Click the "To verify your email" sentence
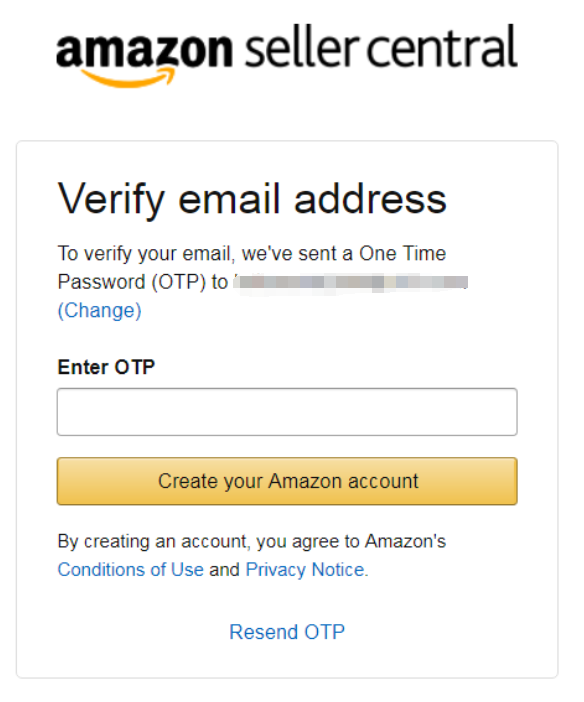Viewport: 584px width, 702px height. click(146, 254)
